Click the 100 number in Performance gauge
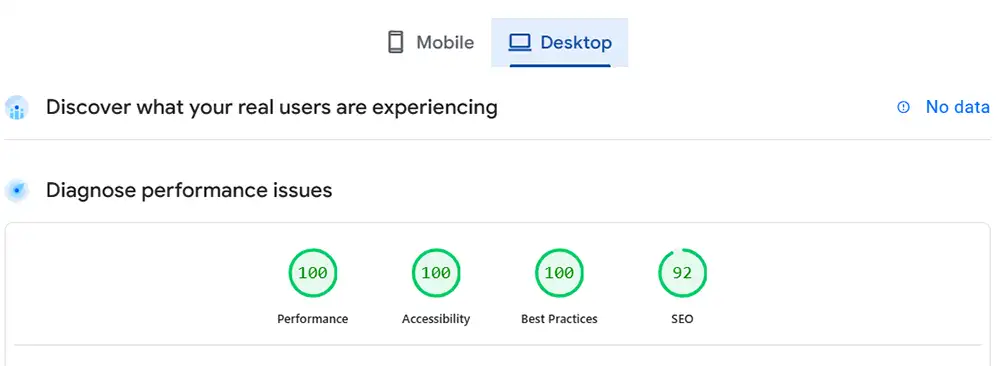1000x366 pixels. click(x=312, y=273)
